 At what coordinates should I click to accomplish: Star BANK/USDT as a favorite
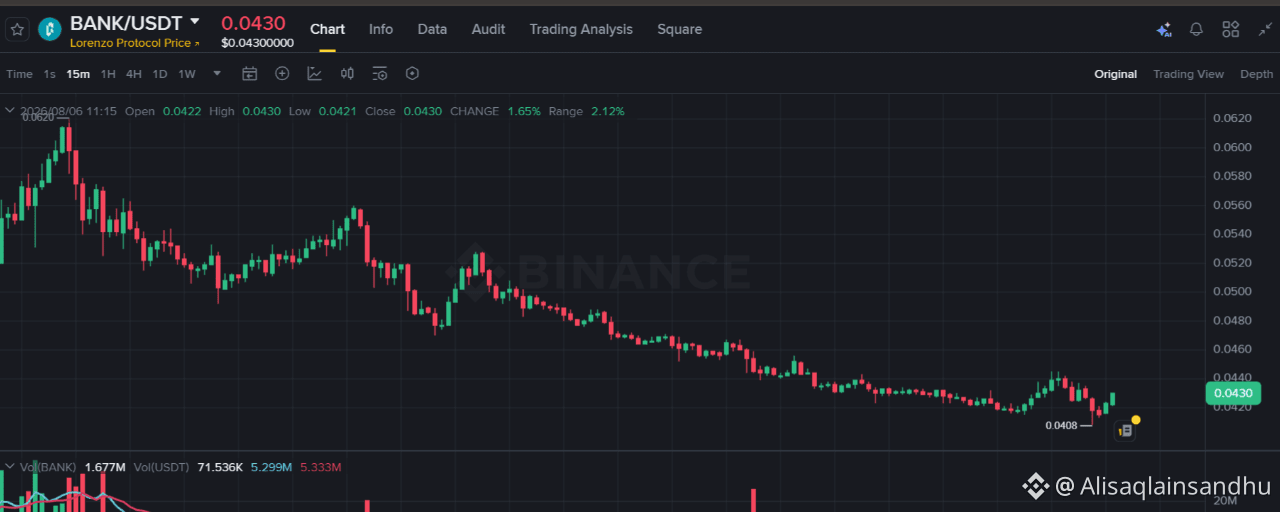[17, 30]
